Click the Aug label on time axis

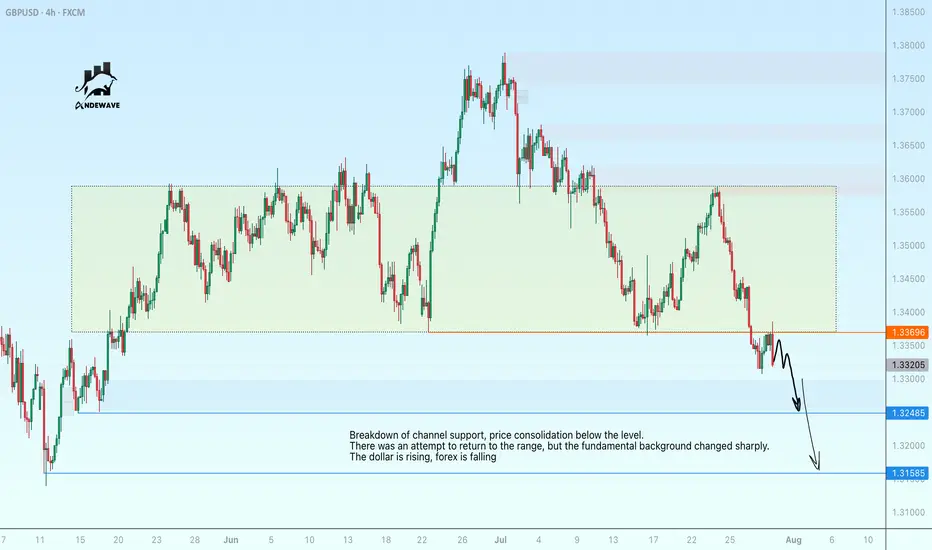pyautogui.click(x=794, y=540)
